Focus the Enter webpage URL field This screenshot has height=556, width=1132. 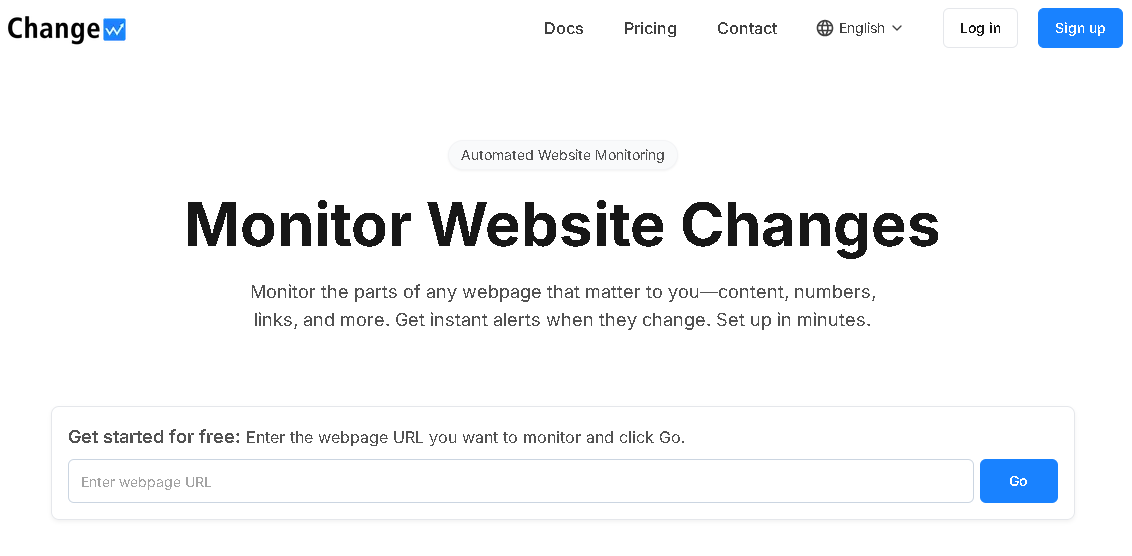pos(520,481)
